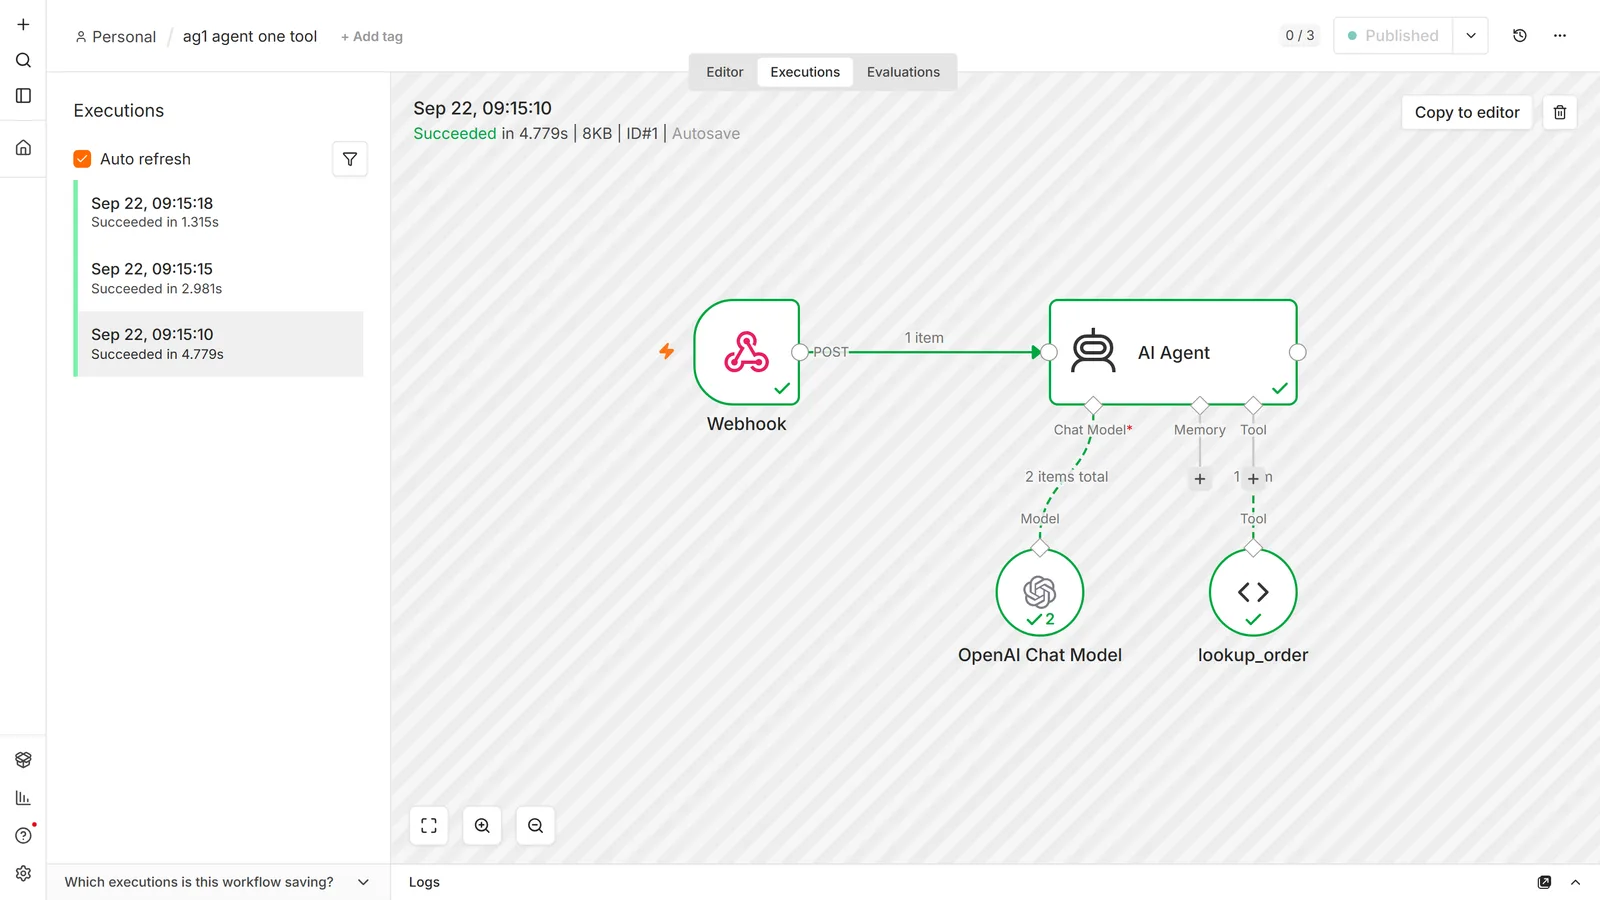Open settings gear icon in sidebar
Image resolution: width=1600 pixels, height=900 pixels.
pyautogui.click(x=23, y=874)
